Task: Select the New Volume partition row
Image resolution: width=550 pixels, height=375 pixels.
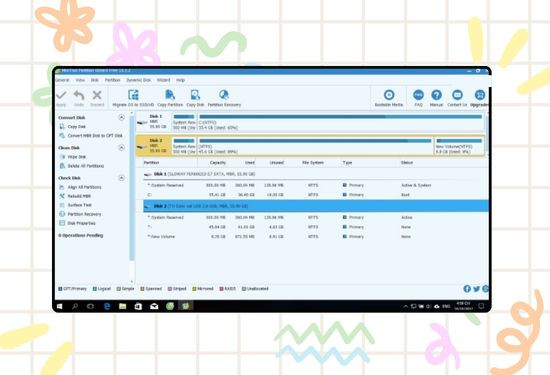Action: 316,237
